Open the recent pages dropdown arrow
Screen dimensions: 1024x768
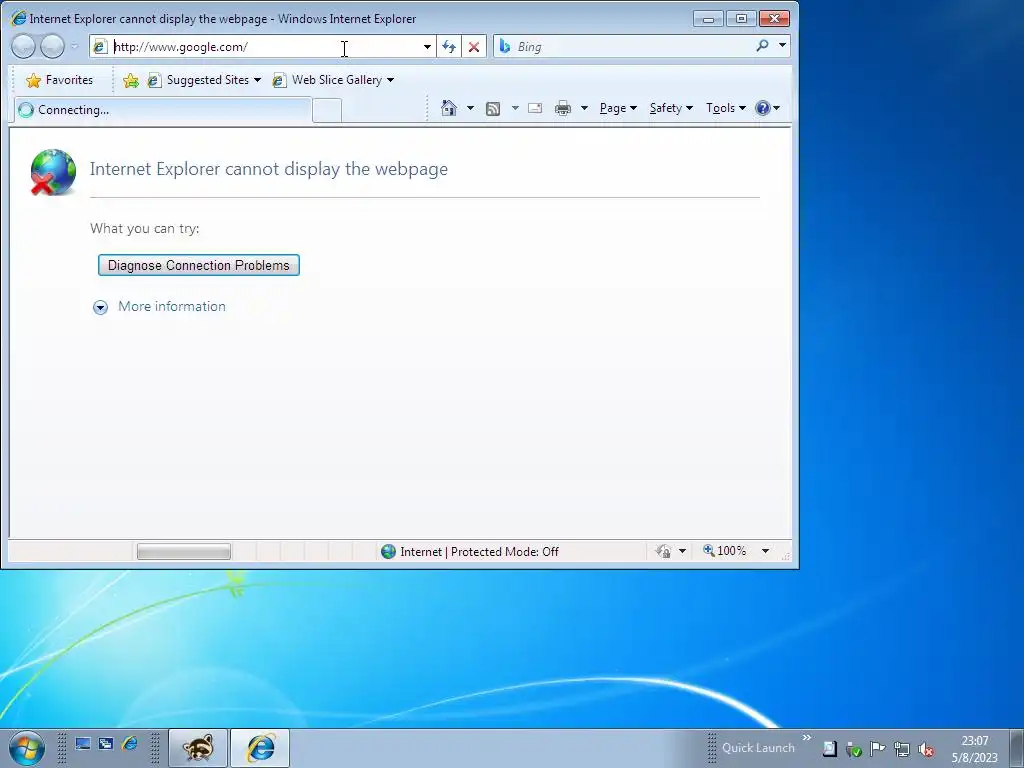coord(74,46)
